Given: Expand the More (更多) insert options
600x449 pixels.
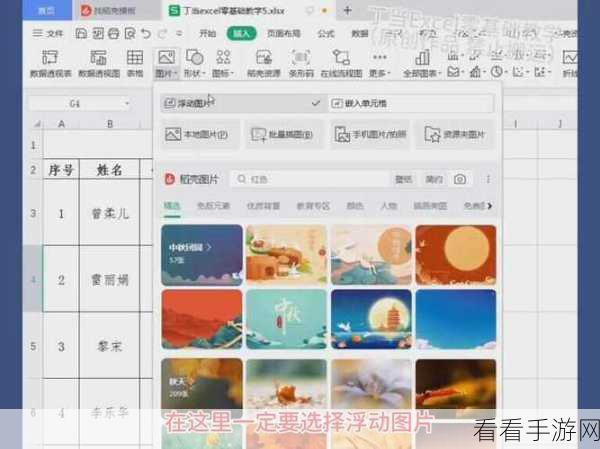Looking at the screenshot, I should pos(380,64).
